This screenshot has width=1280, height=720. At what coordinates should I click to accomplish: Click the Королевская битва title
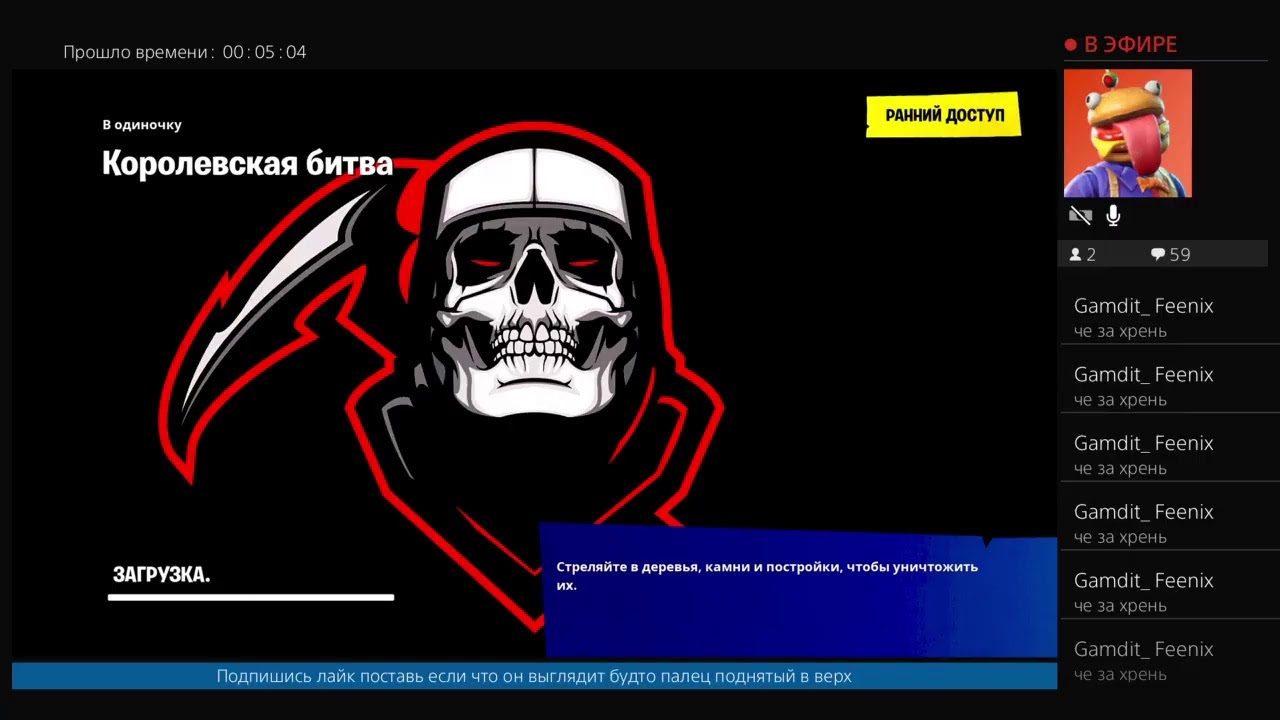(x=247, y=163)
